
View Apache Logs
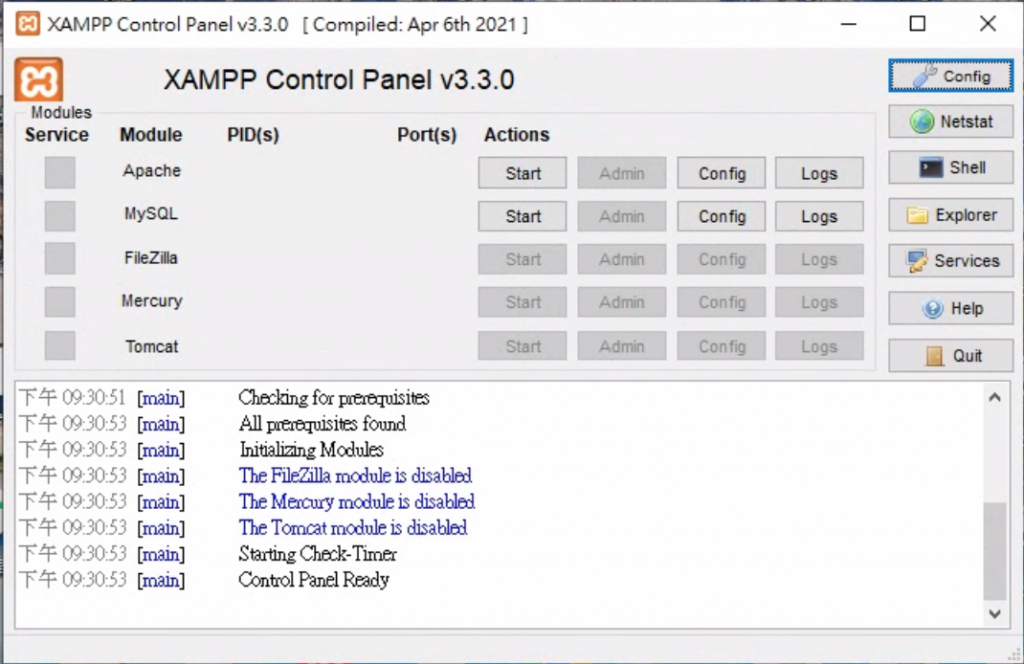(820, 173)
